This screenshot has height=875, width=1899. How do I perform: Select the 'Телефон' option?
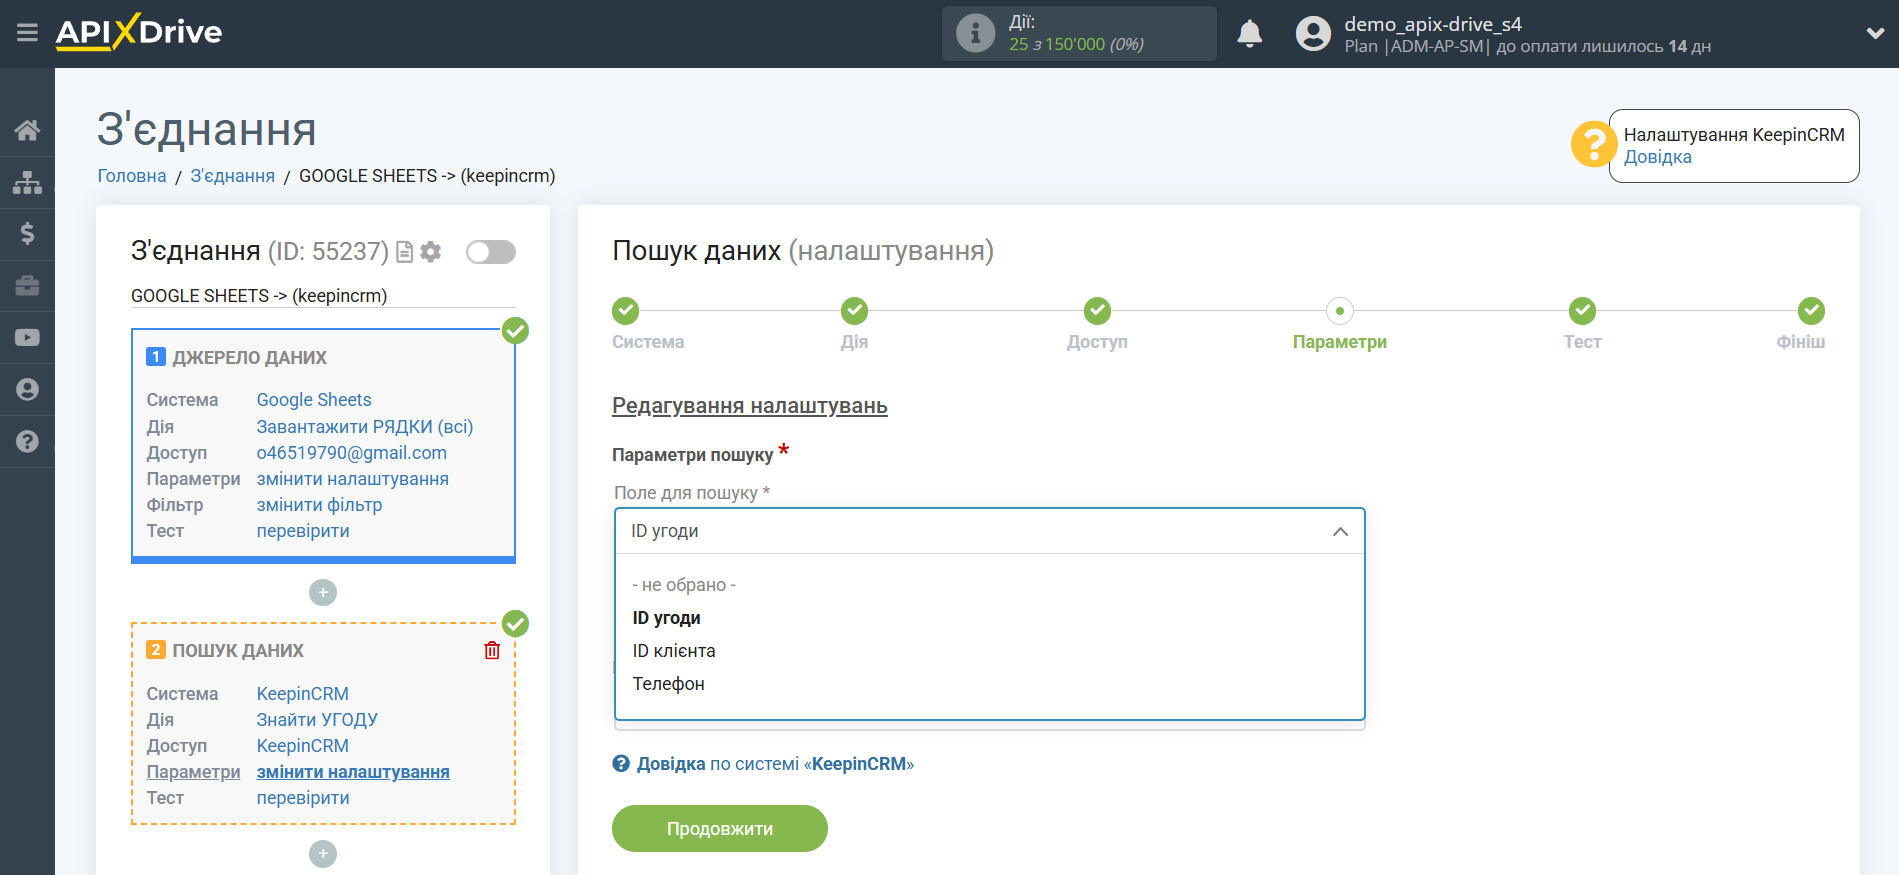click(x=669, y=684)
